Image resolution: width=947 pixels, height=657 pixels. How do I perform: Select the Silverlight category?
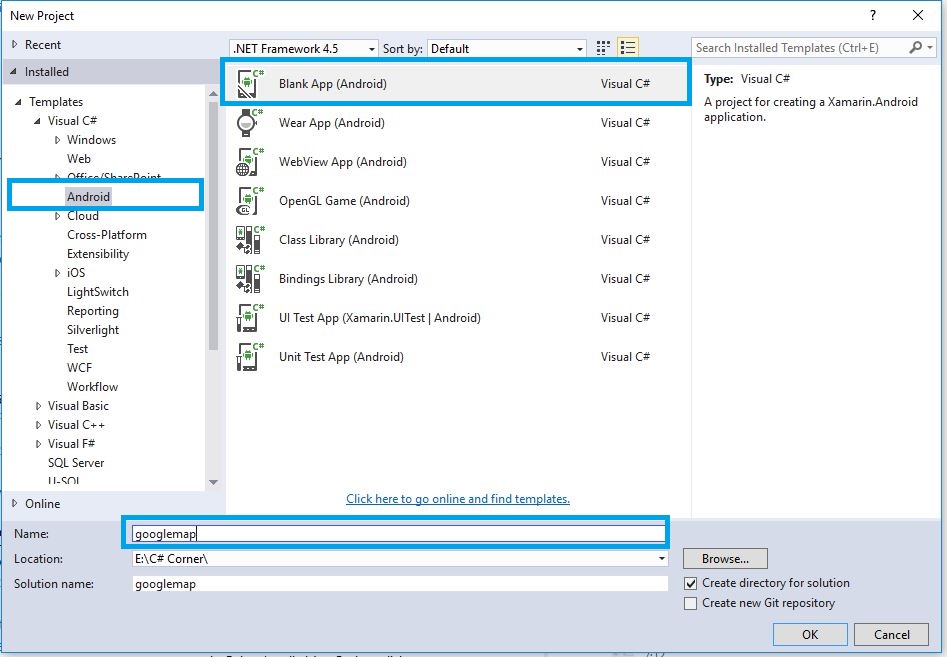click(92, 330)
